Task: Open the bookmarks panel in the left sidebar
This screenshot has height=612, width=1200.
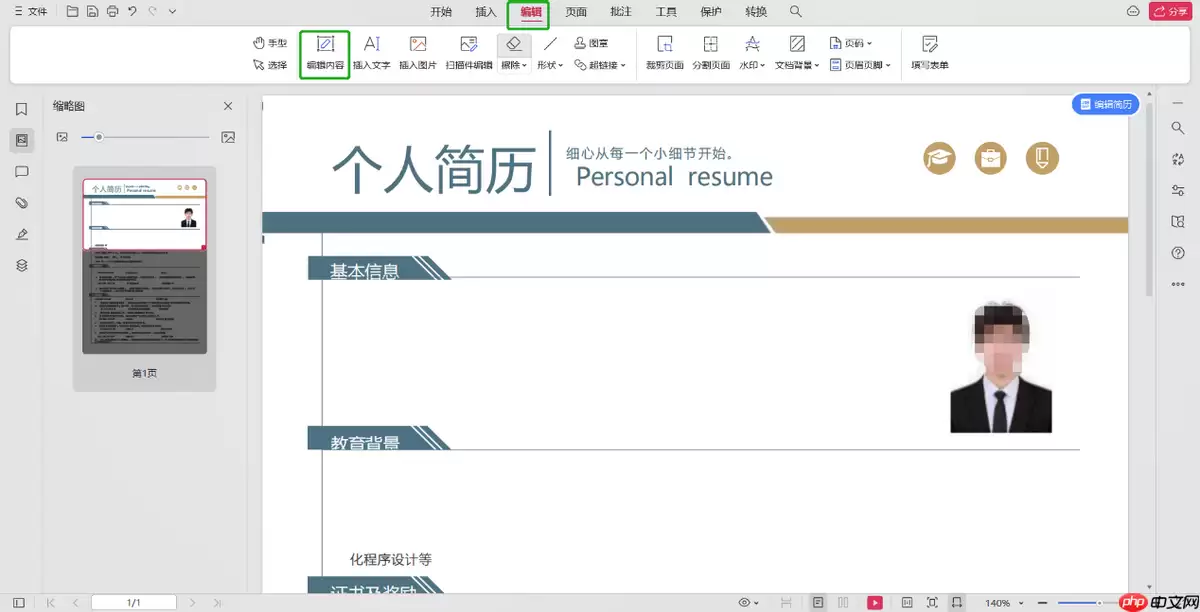Action: coord(21,108)
